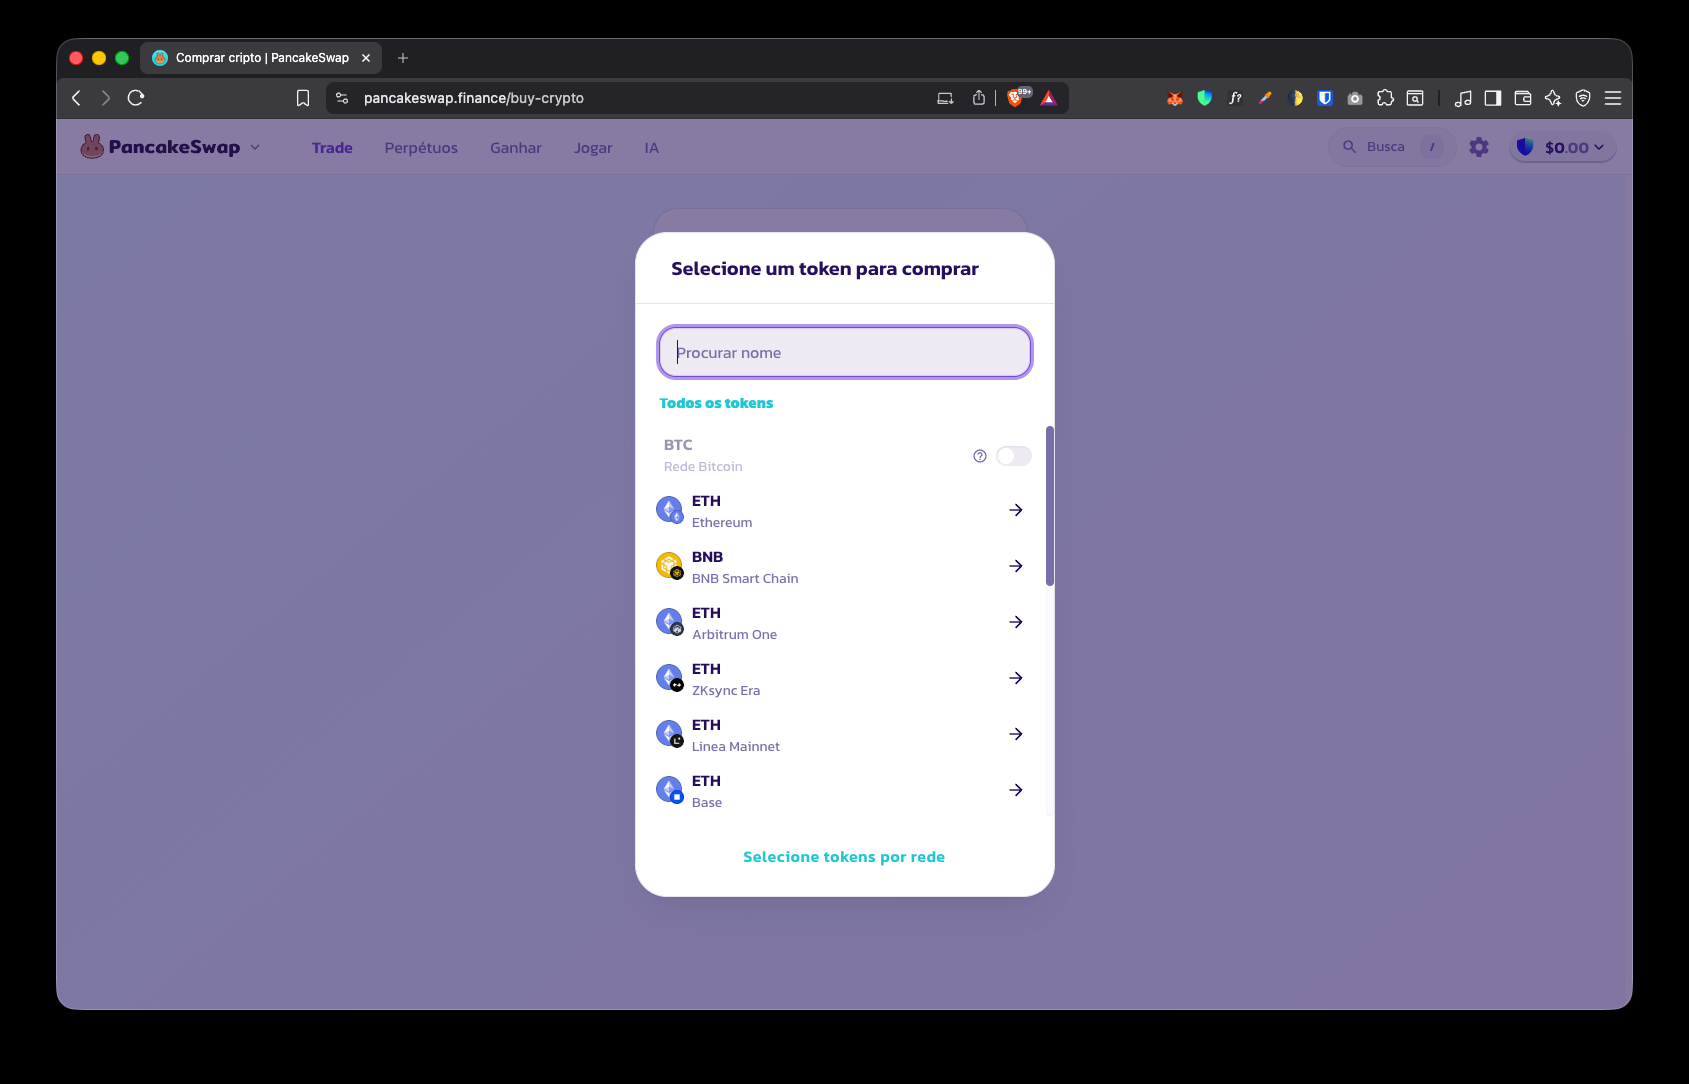
Task: Click the install app icon in address bar
Action: tap(945, 98)
